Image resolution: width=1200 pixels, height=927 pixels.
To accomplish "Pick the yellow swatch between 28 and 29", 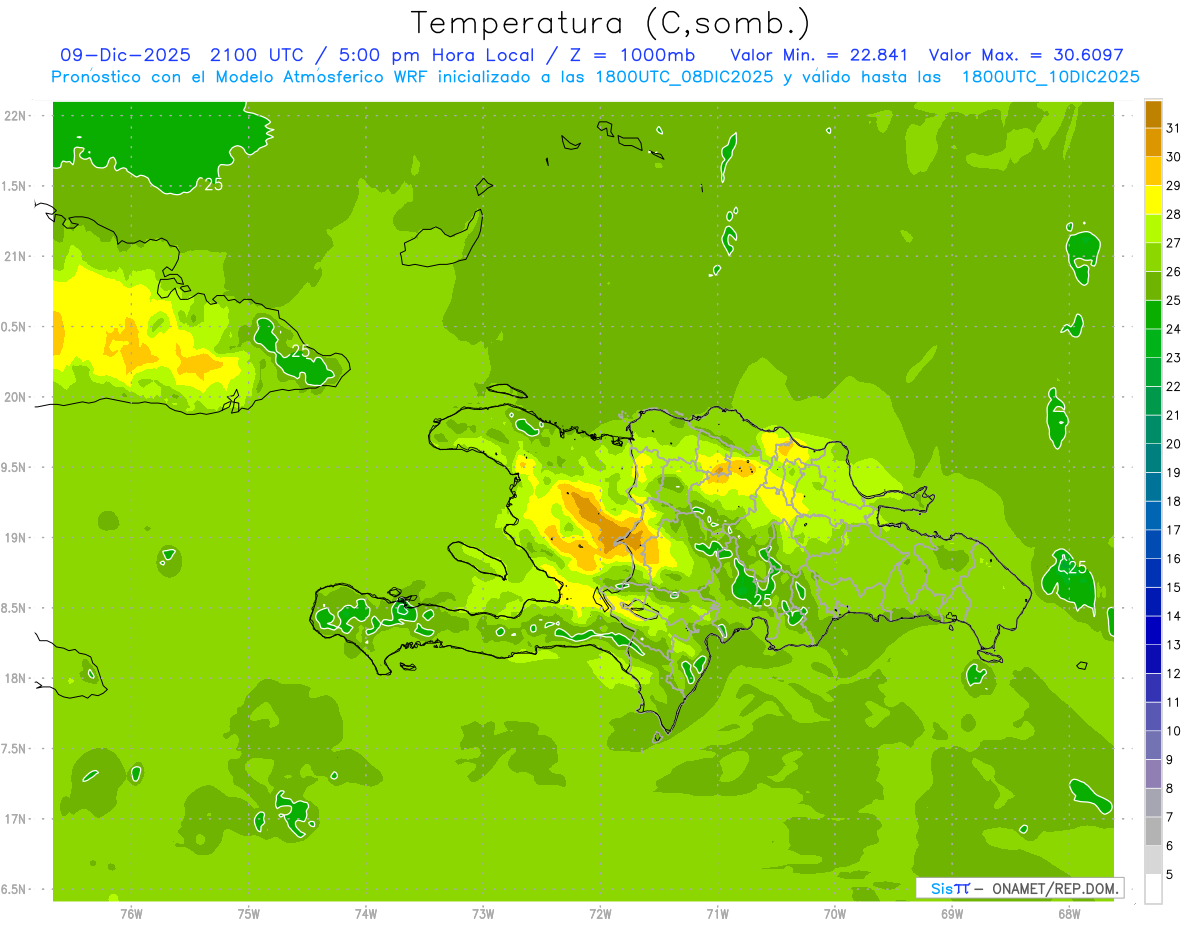I will [x=1153, y=200].
